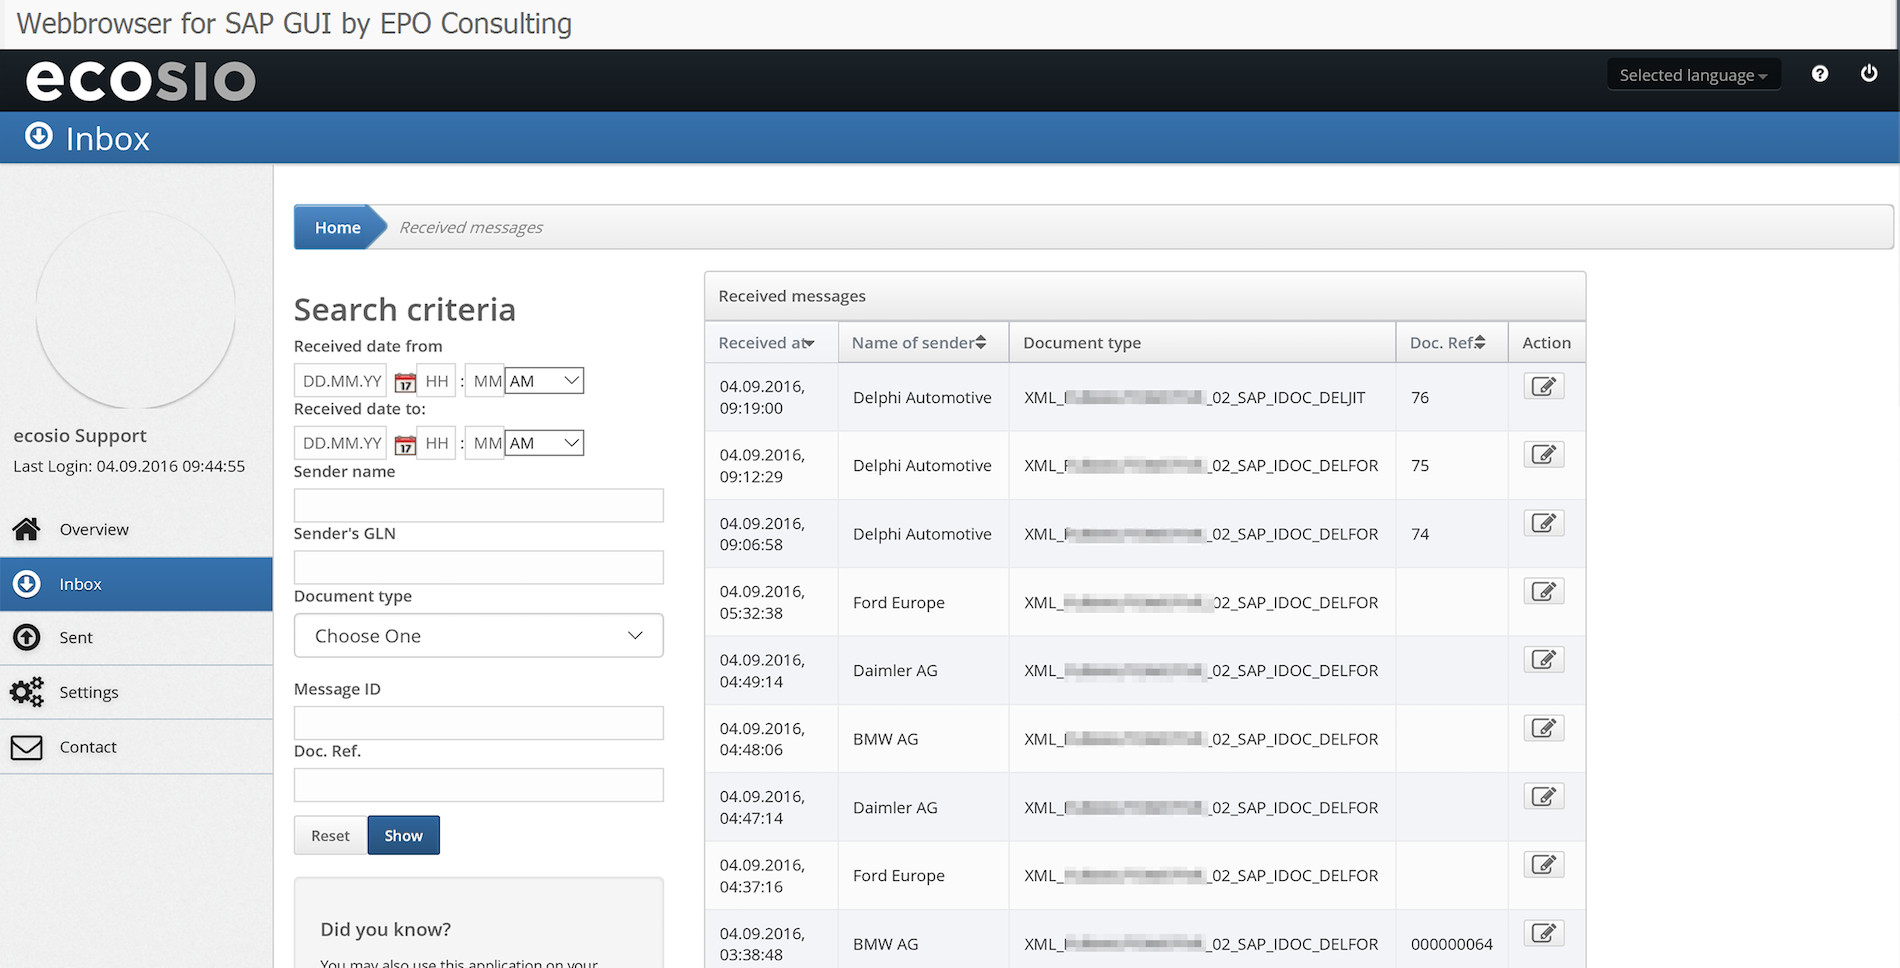Sort table by Received at column
1900x968 pixels.
[x=767, y=343]
